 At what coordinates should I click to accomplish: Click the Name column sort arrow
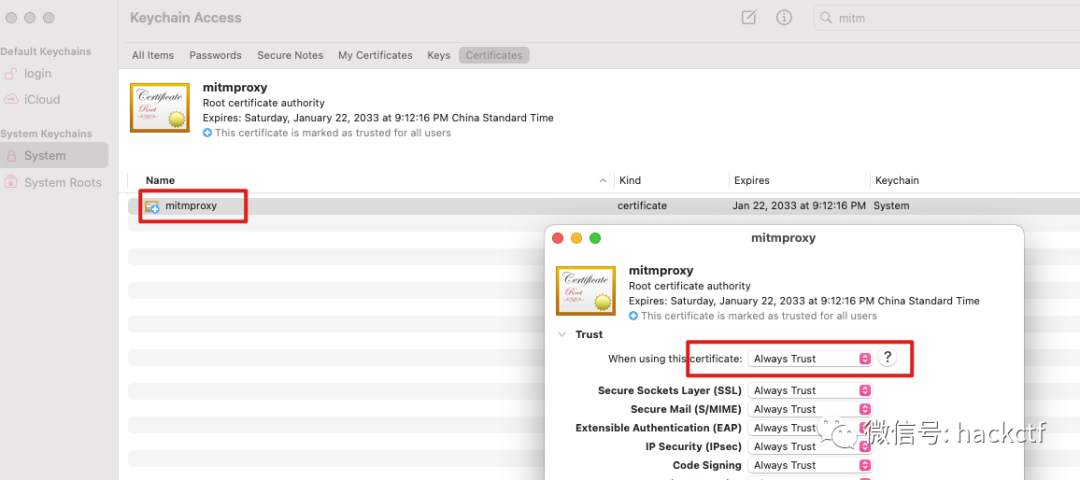point(603,180)
